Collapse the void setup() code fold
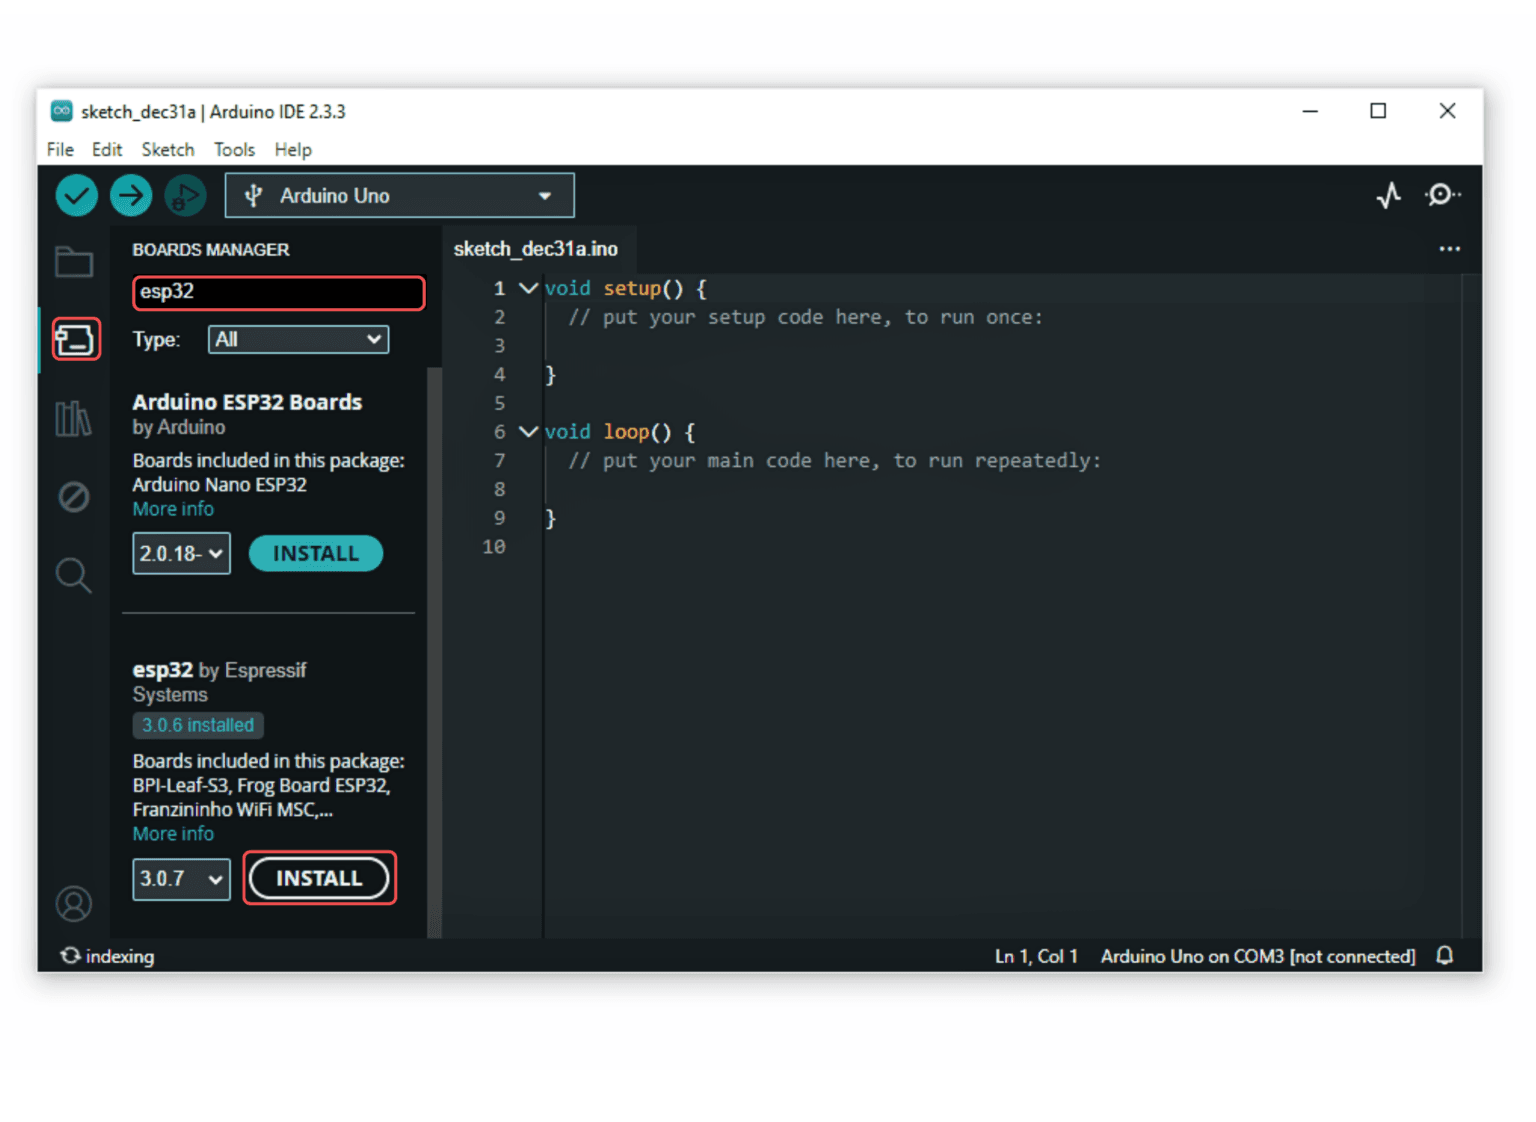The image size is (1536, 1122). 528,289
